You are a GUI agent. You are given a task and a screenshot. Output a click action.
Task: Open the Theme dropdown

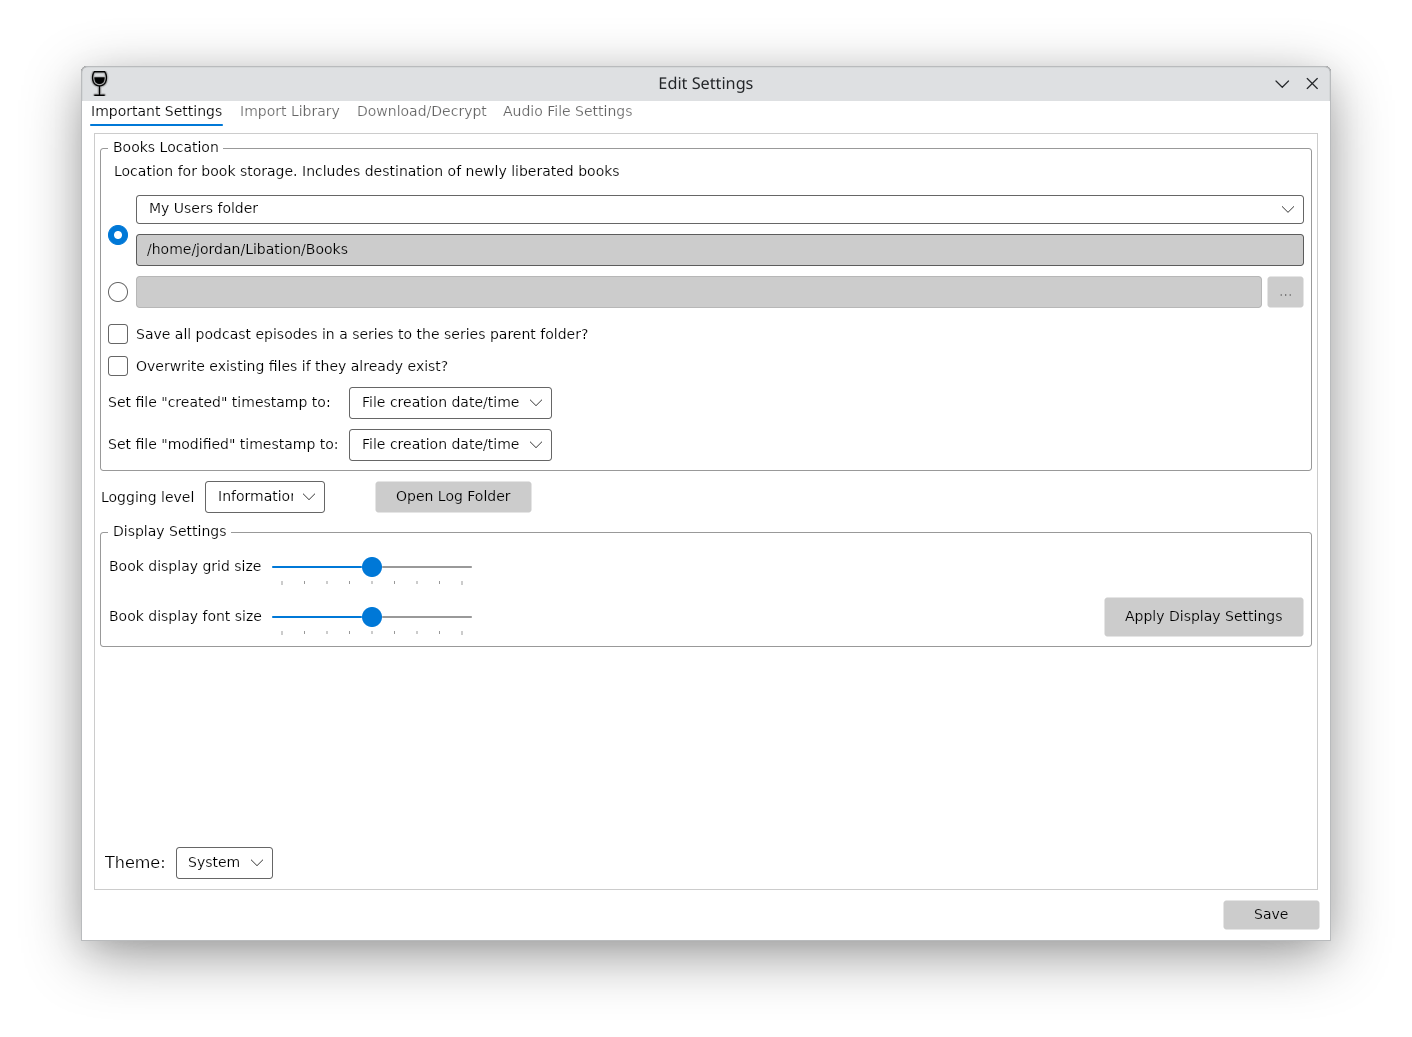(224, 863)
